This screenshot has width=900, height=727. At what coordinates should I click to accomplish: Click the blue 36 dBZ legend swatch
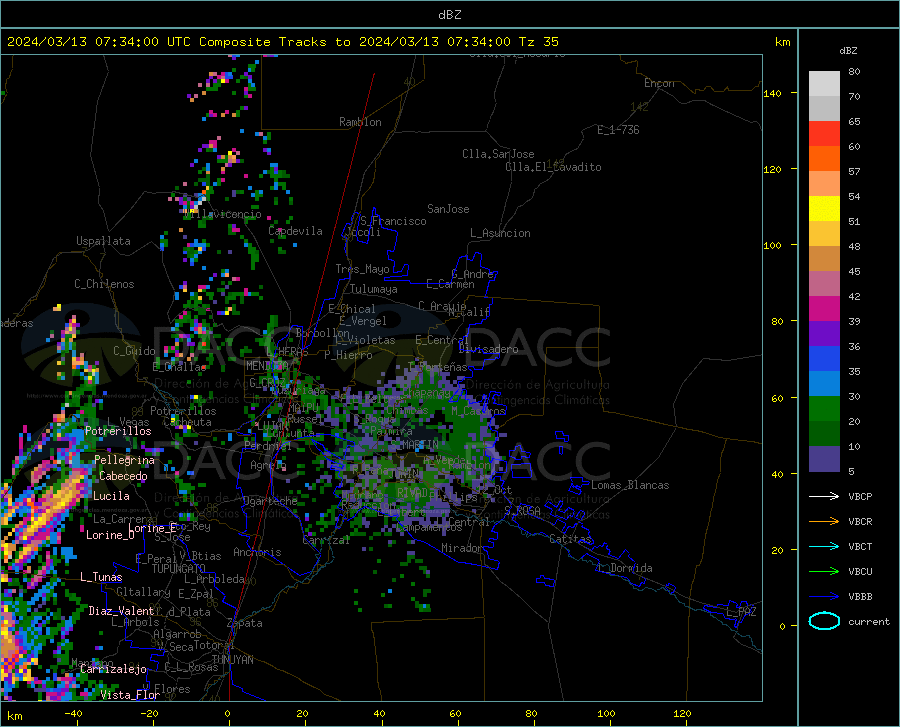point(824,359)
